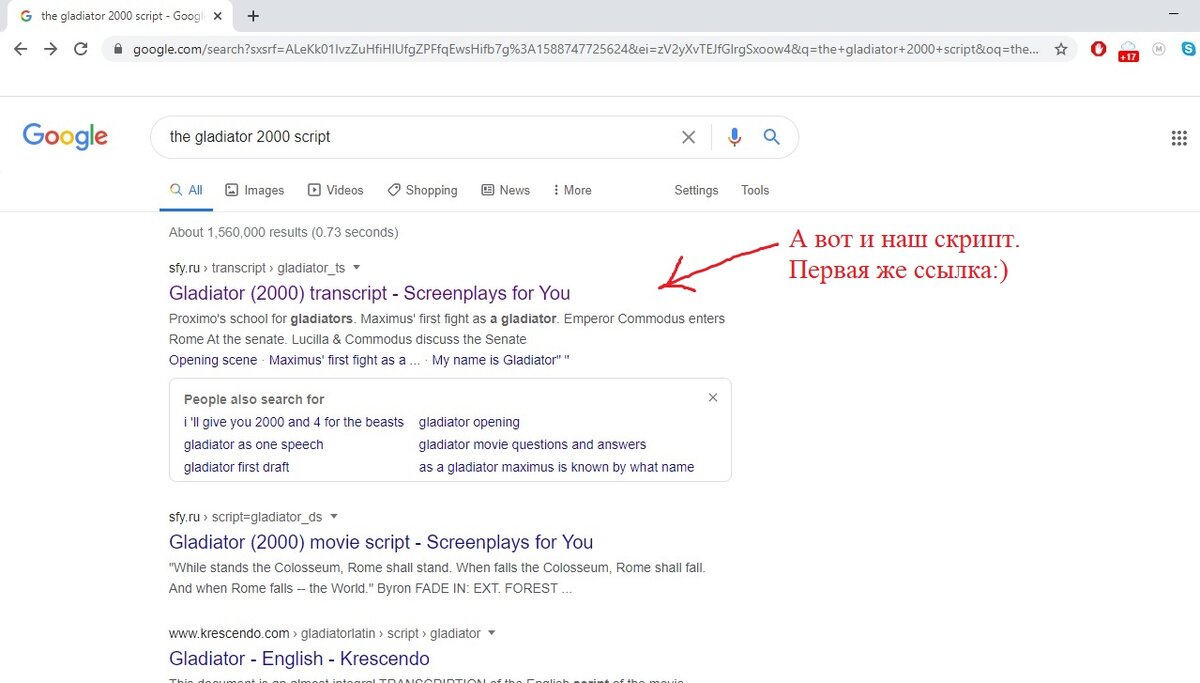The width and height of the screenshot is (1200, 683).
Task: Open the extension showing +17 badge
Action: (x=1128, y=51)
